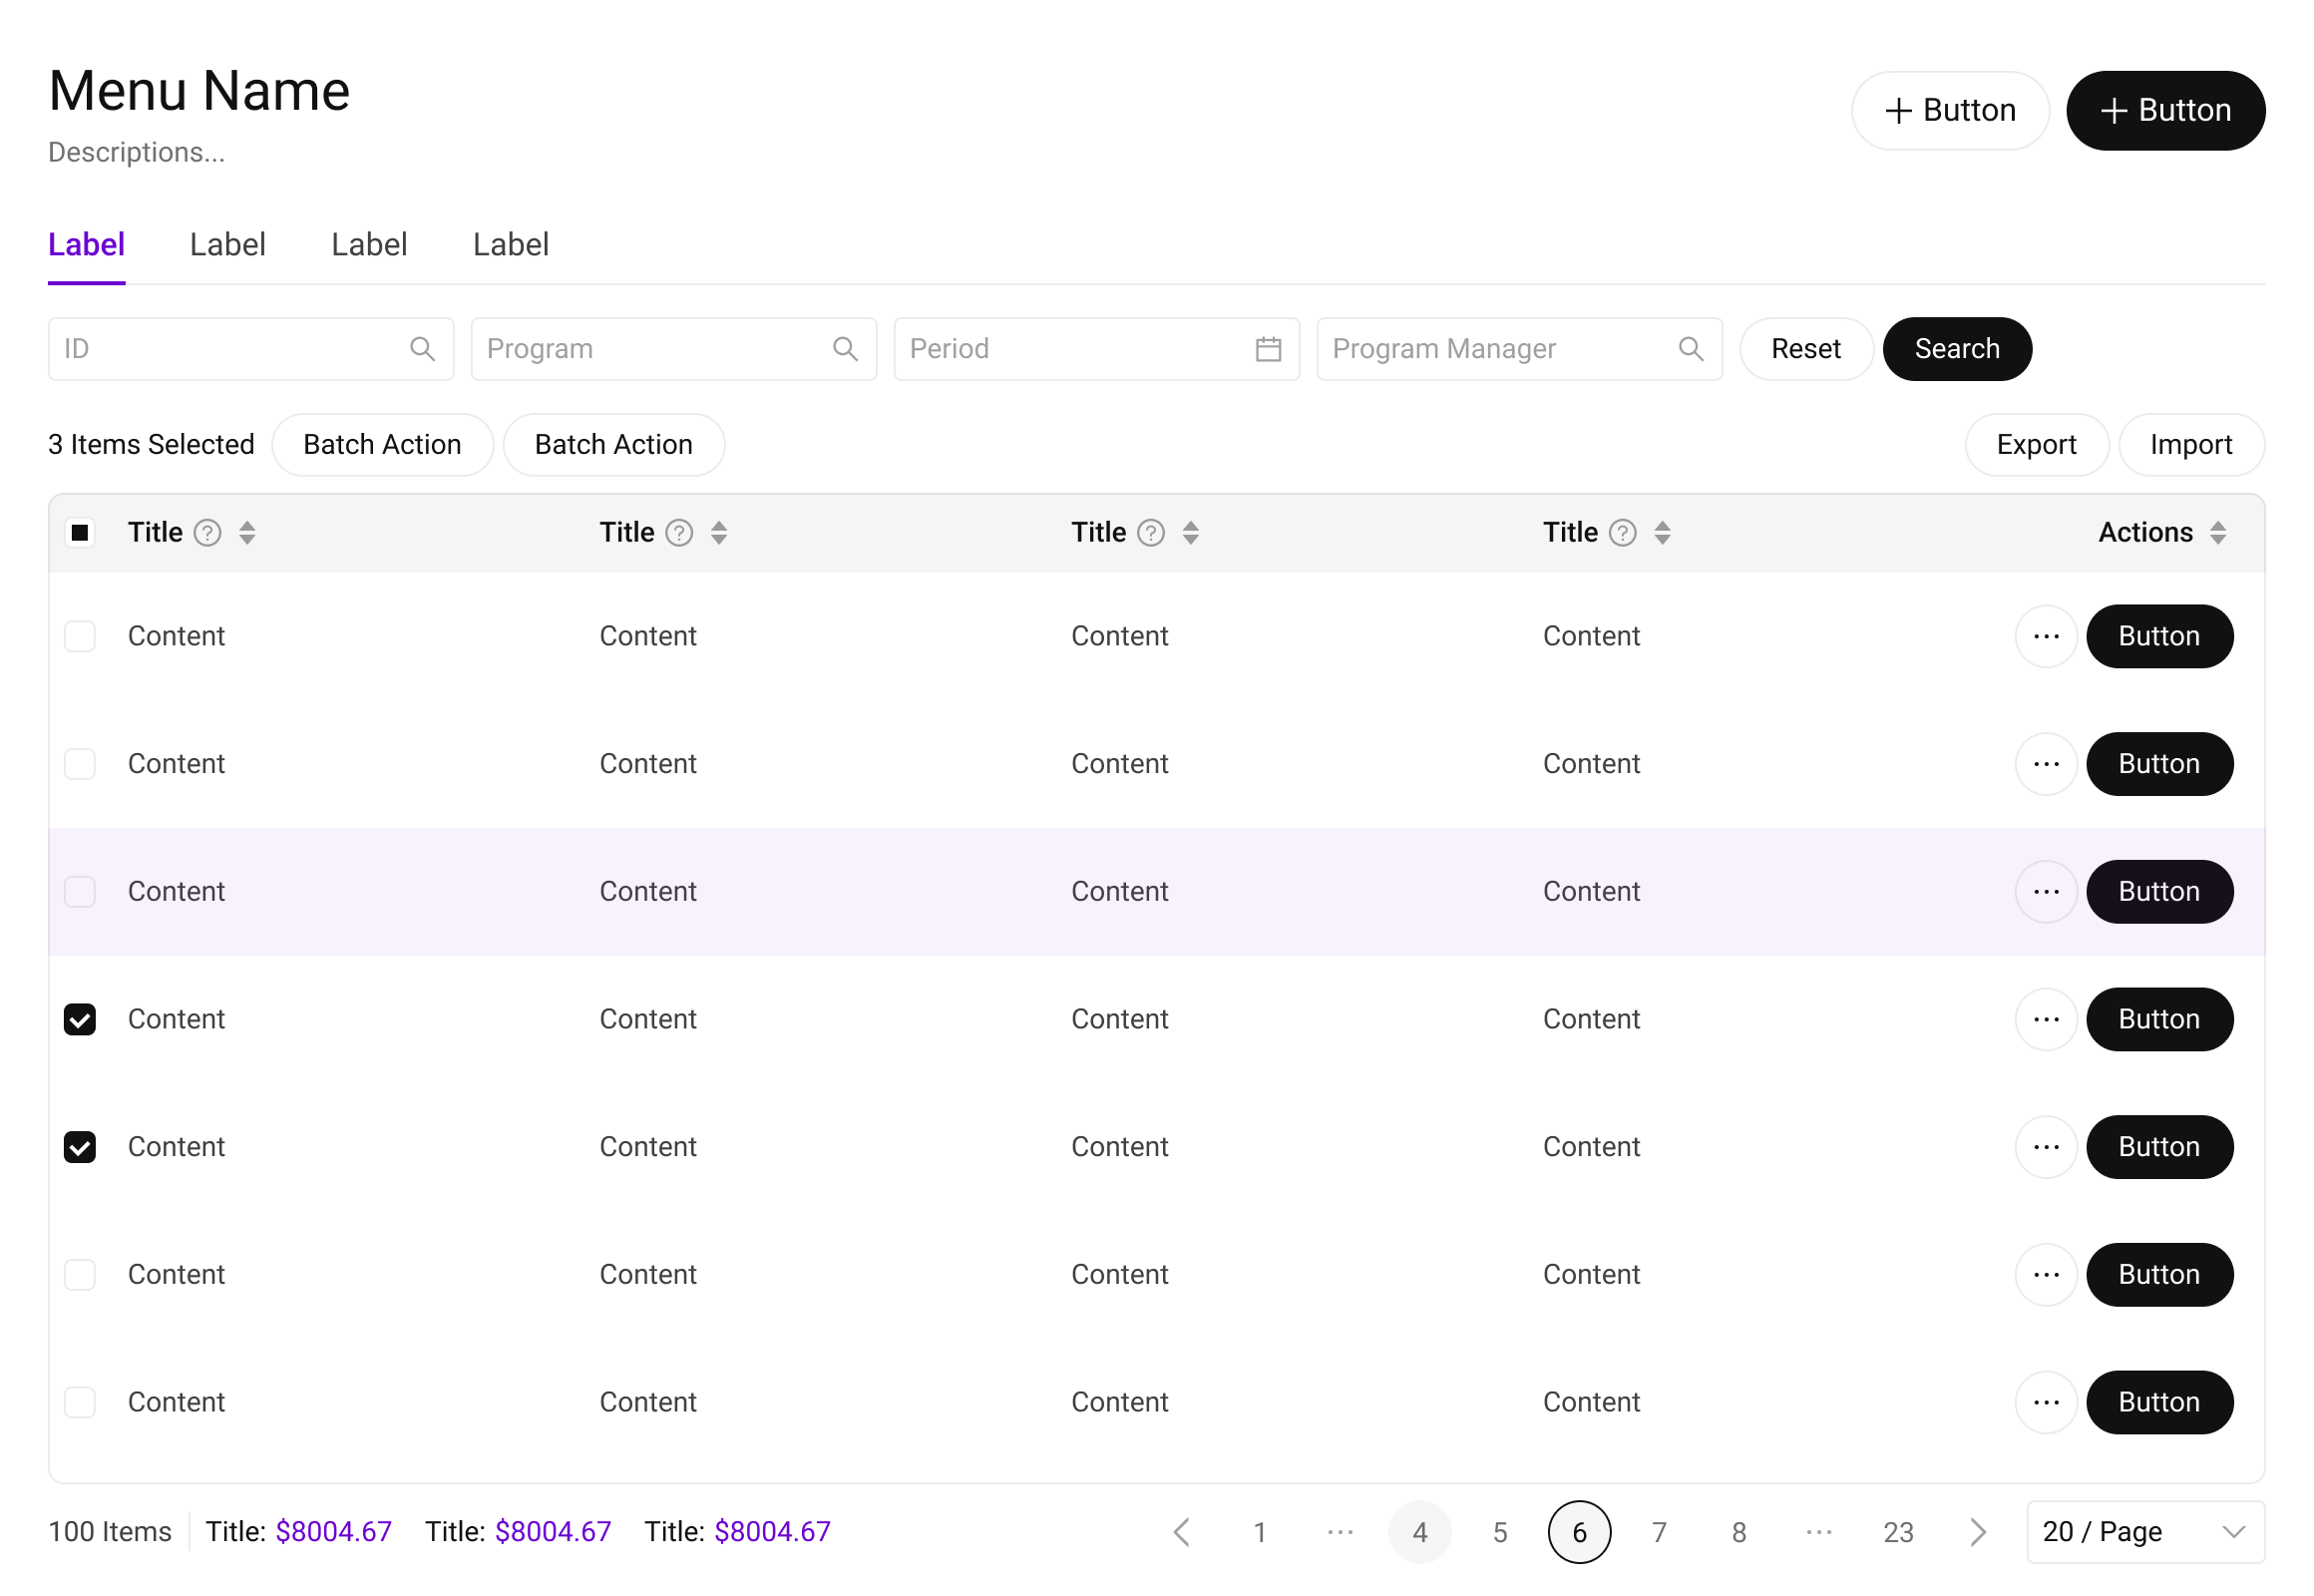The image size is (2314, 1596).
Task: Click the magnifier icon in Program Manager field
Action: 1690,349
